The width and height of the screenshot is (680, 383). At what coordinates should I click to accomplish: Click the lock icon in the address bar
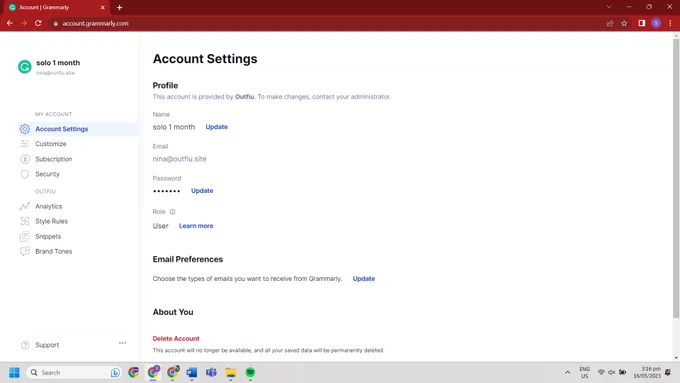tap(56, 23)
